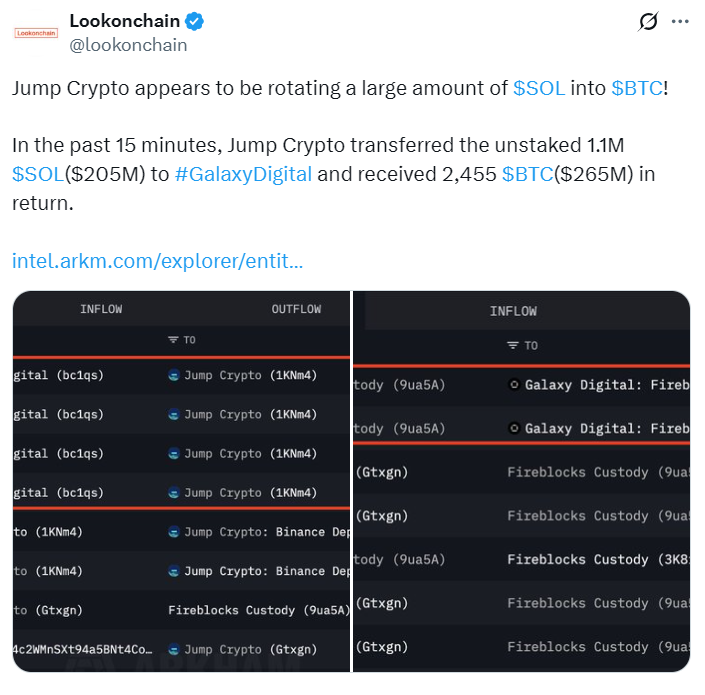Click the filter icon in the left TO header
Screen dimensions: 705x695
173,340
